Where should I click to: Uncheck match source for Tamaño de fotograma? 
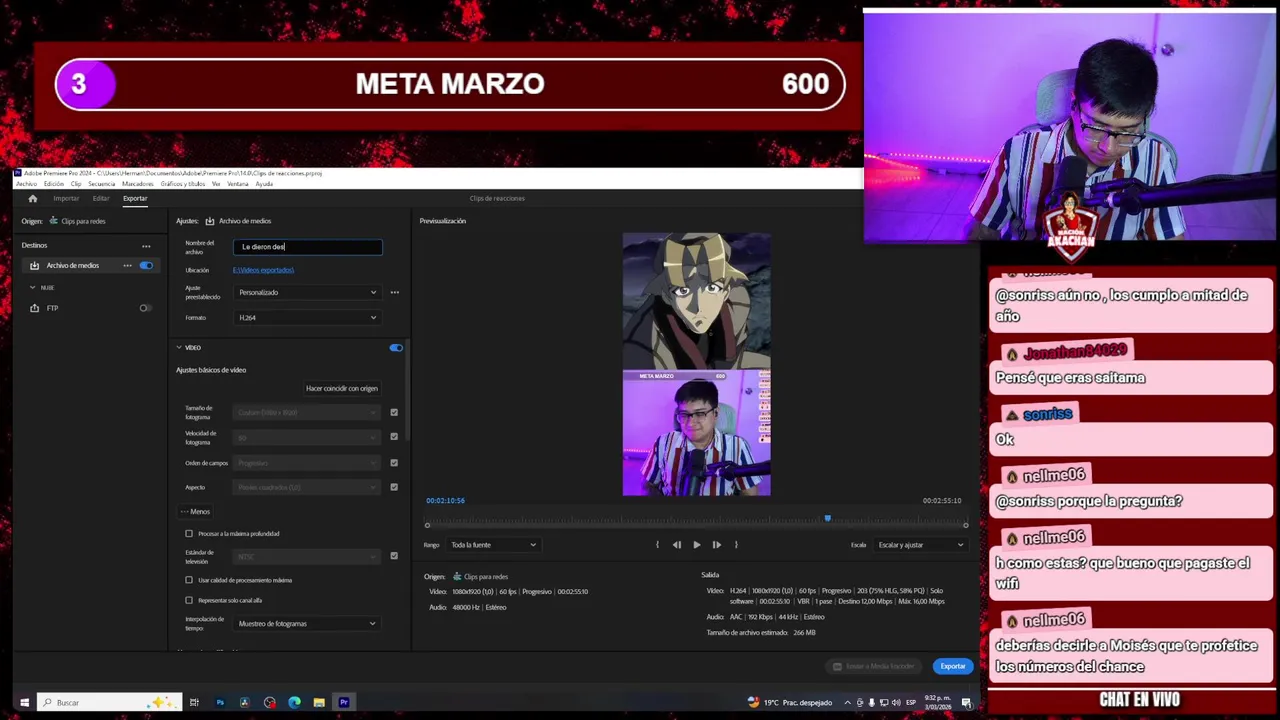[x=394, y=412]
